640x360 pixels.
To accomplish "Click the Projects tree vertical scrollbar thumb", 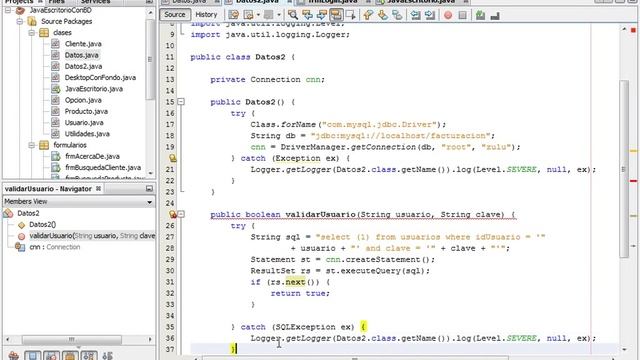I will (x=150, y=59).
